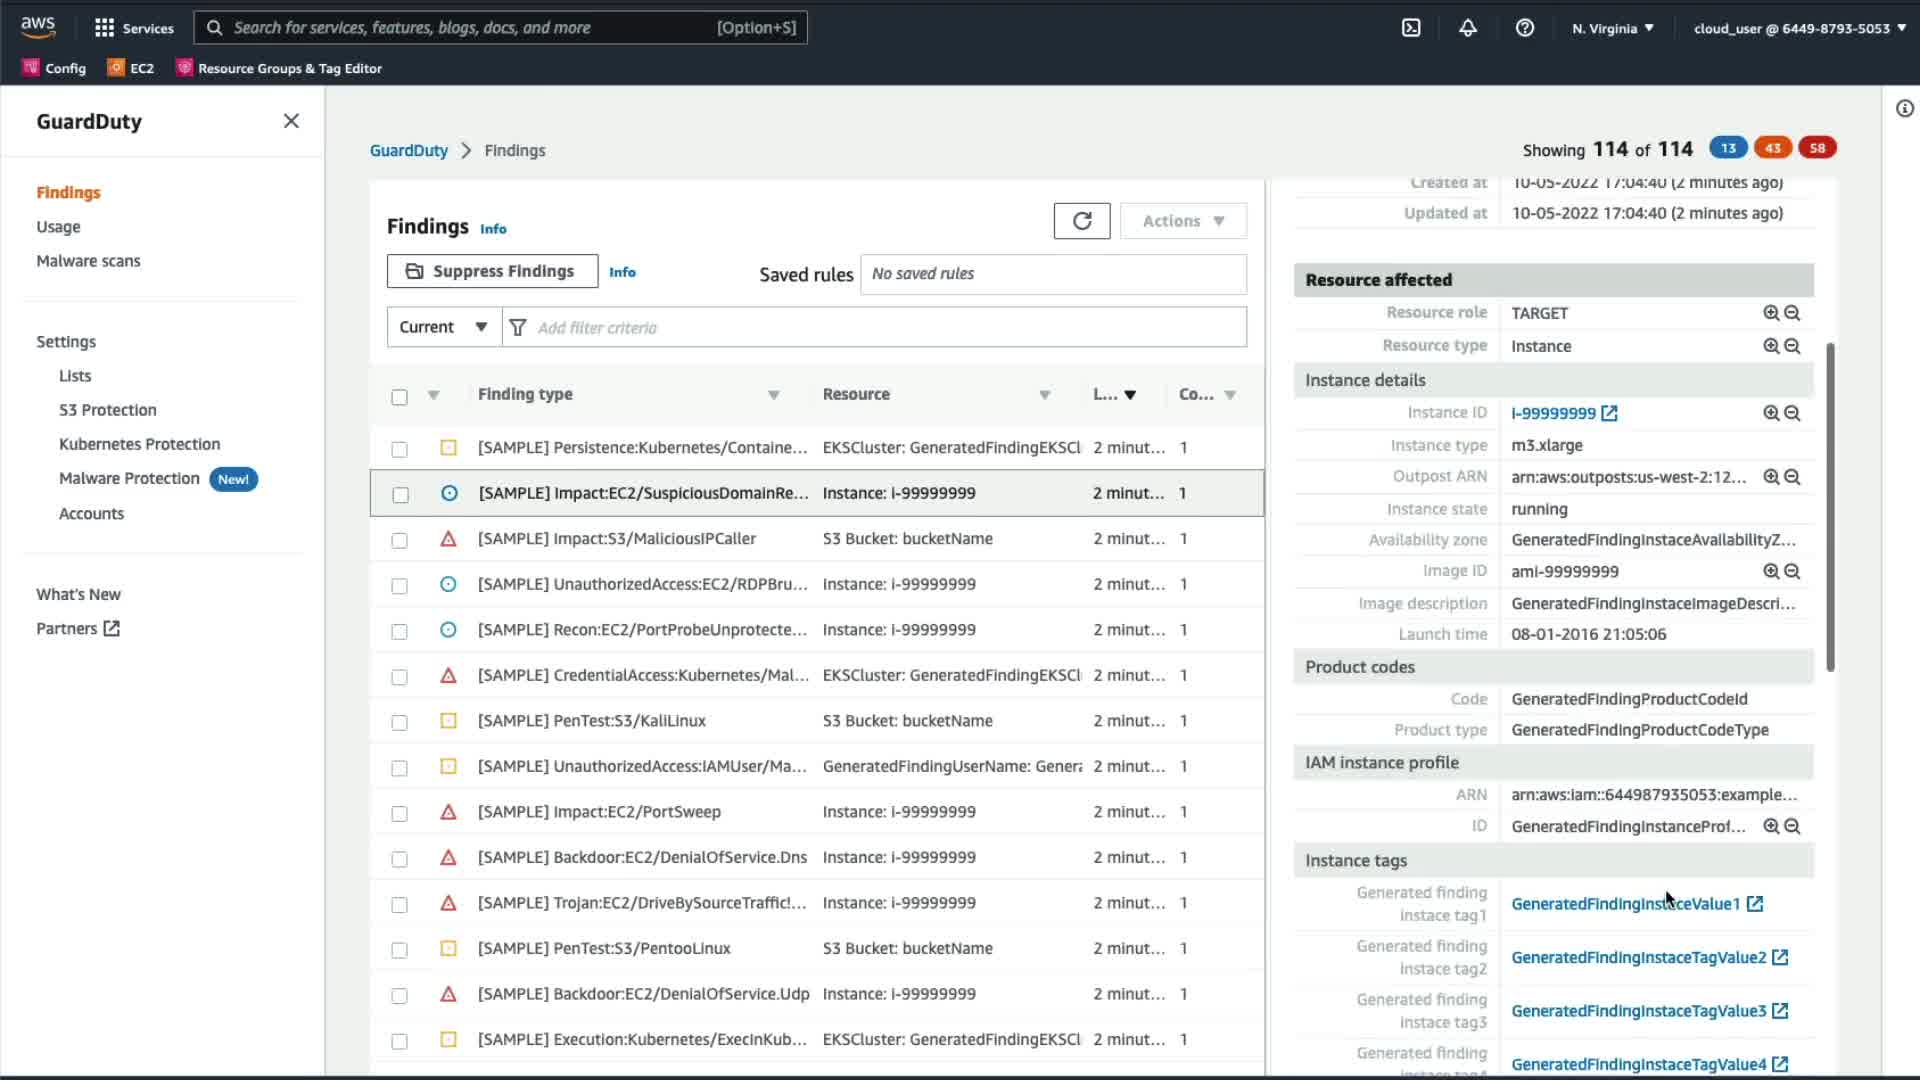Expand the Current findings status dropdown
Image resolution: width=1920 pixels, height=1080 pixels.
tap(443, 327)
